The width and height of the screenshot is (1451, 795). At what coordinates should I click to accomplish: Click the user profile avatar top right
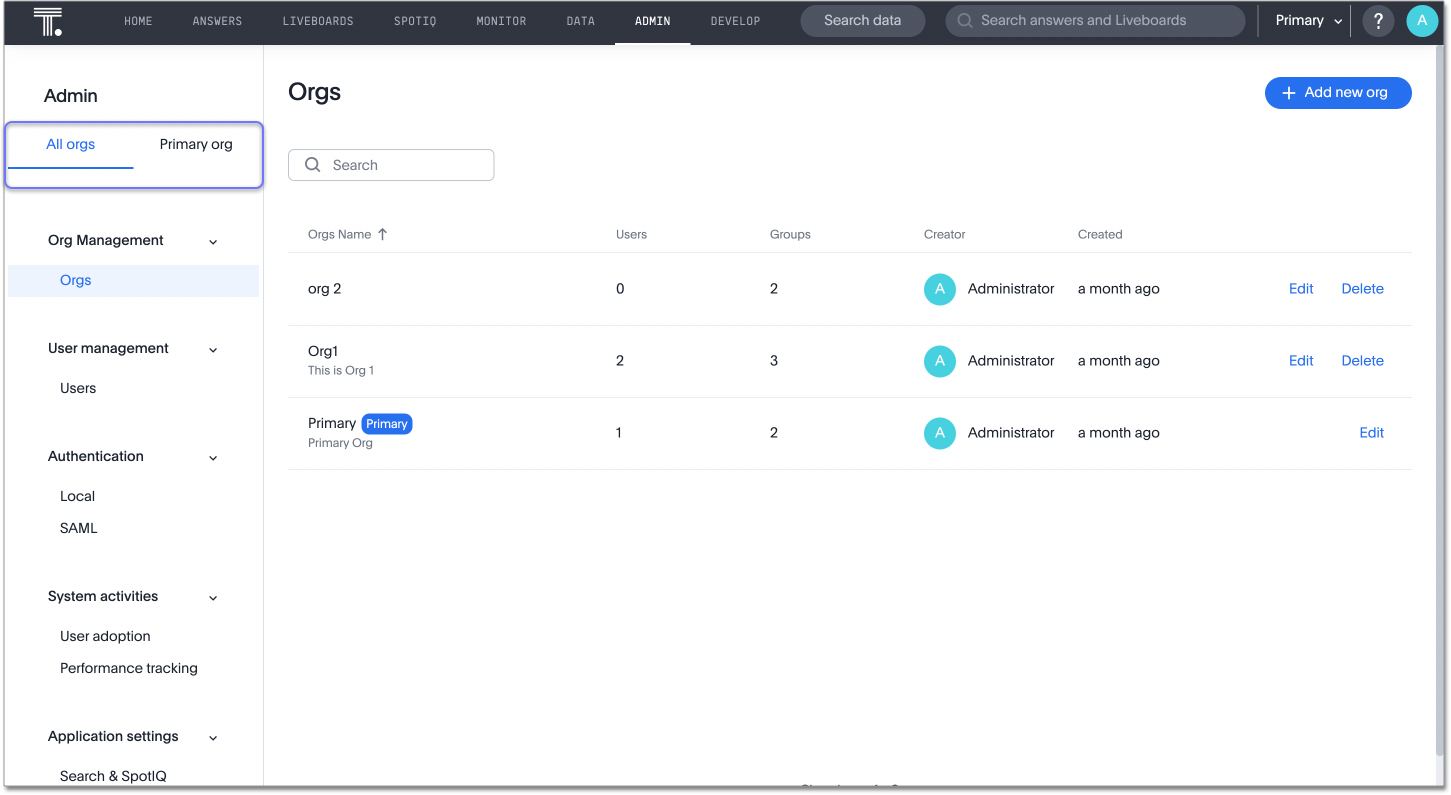(1422, 20)
